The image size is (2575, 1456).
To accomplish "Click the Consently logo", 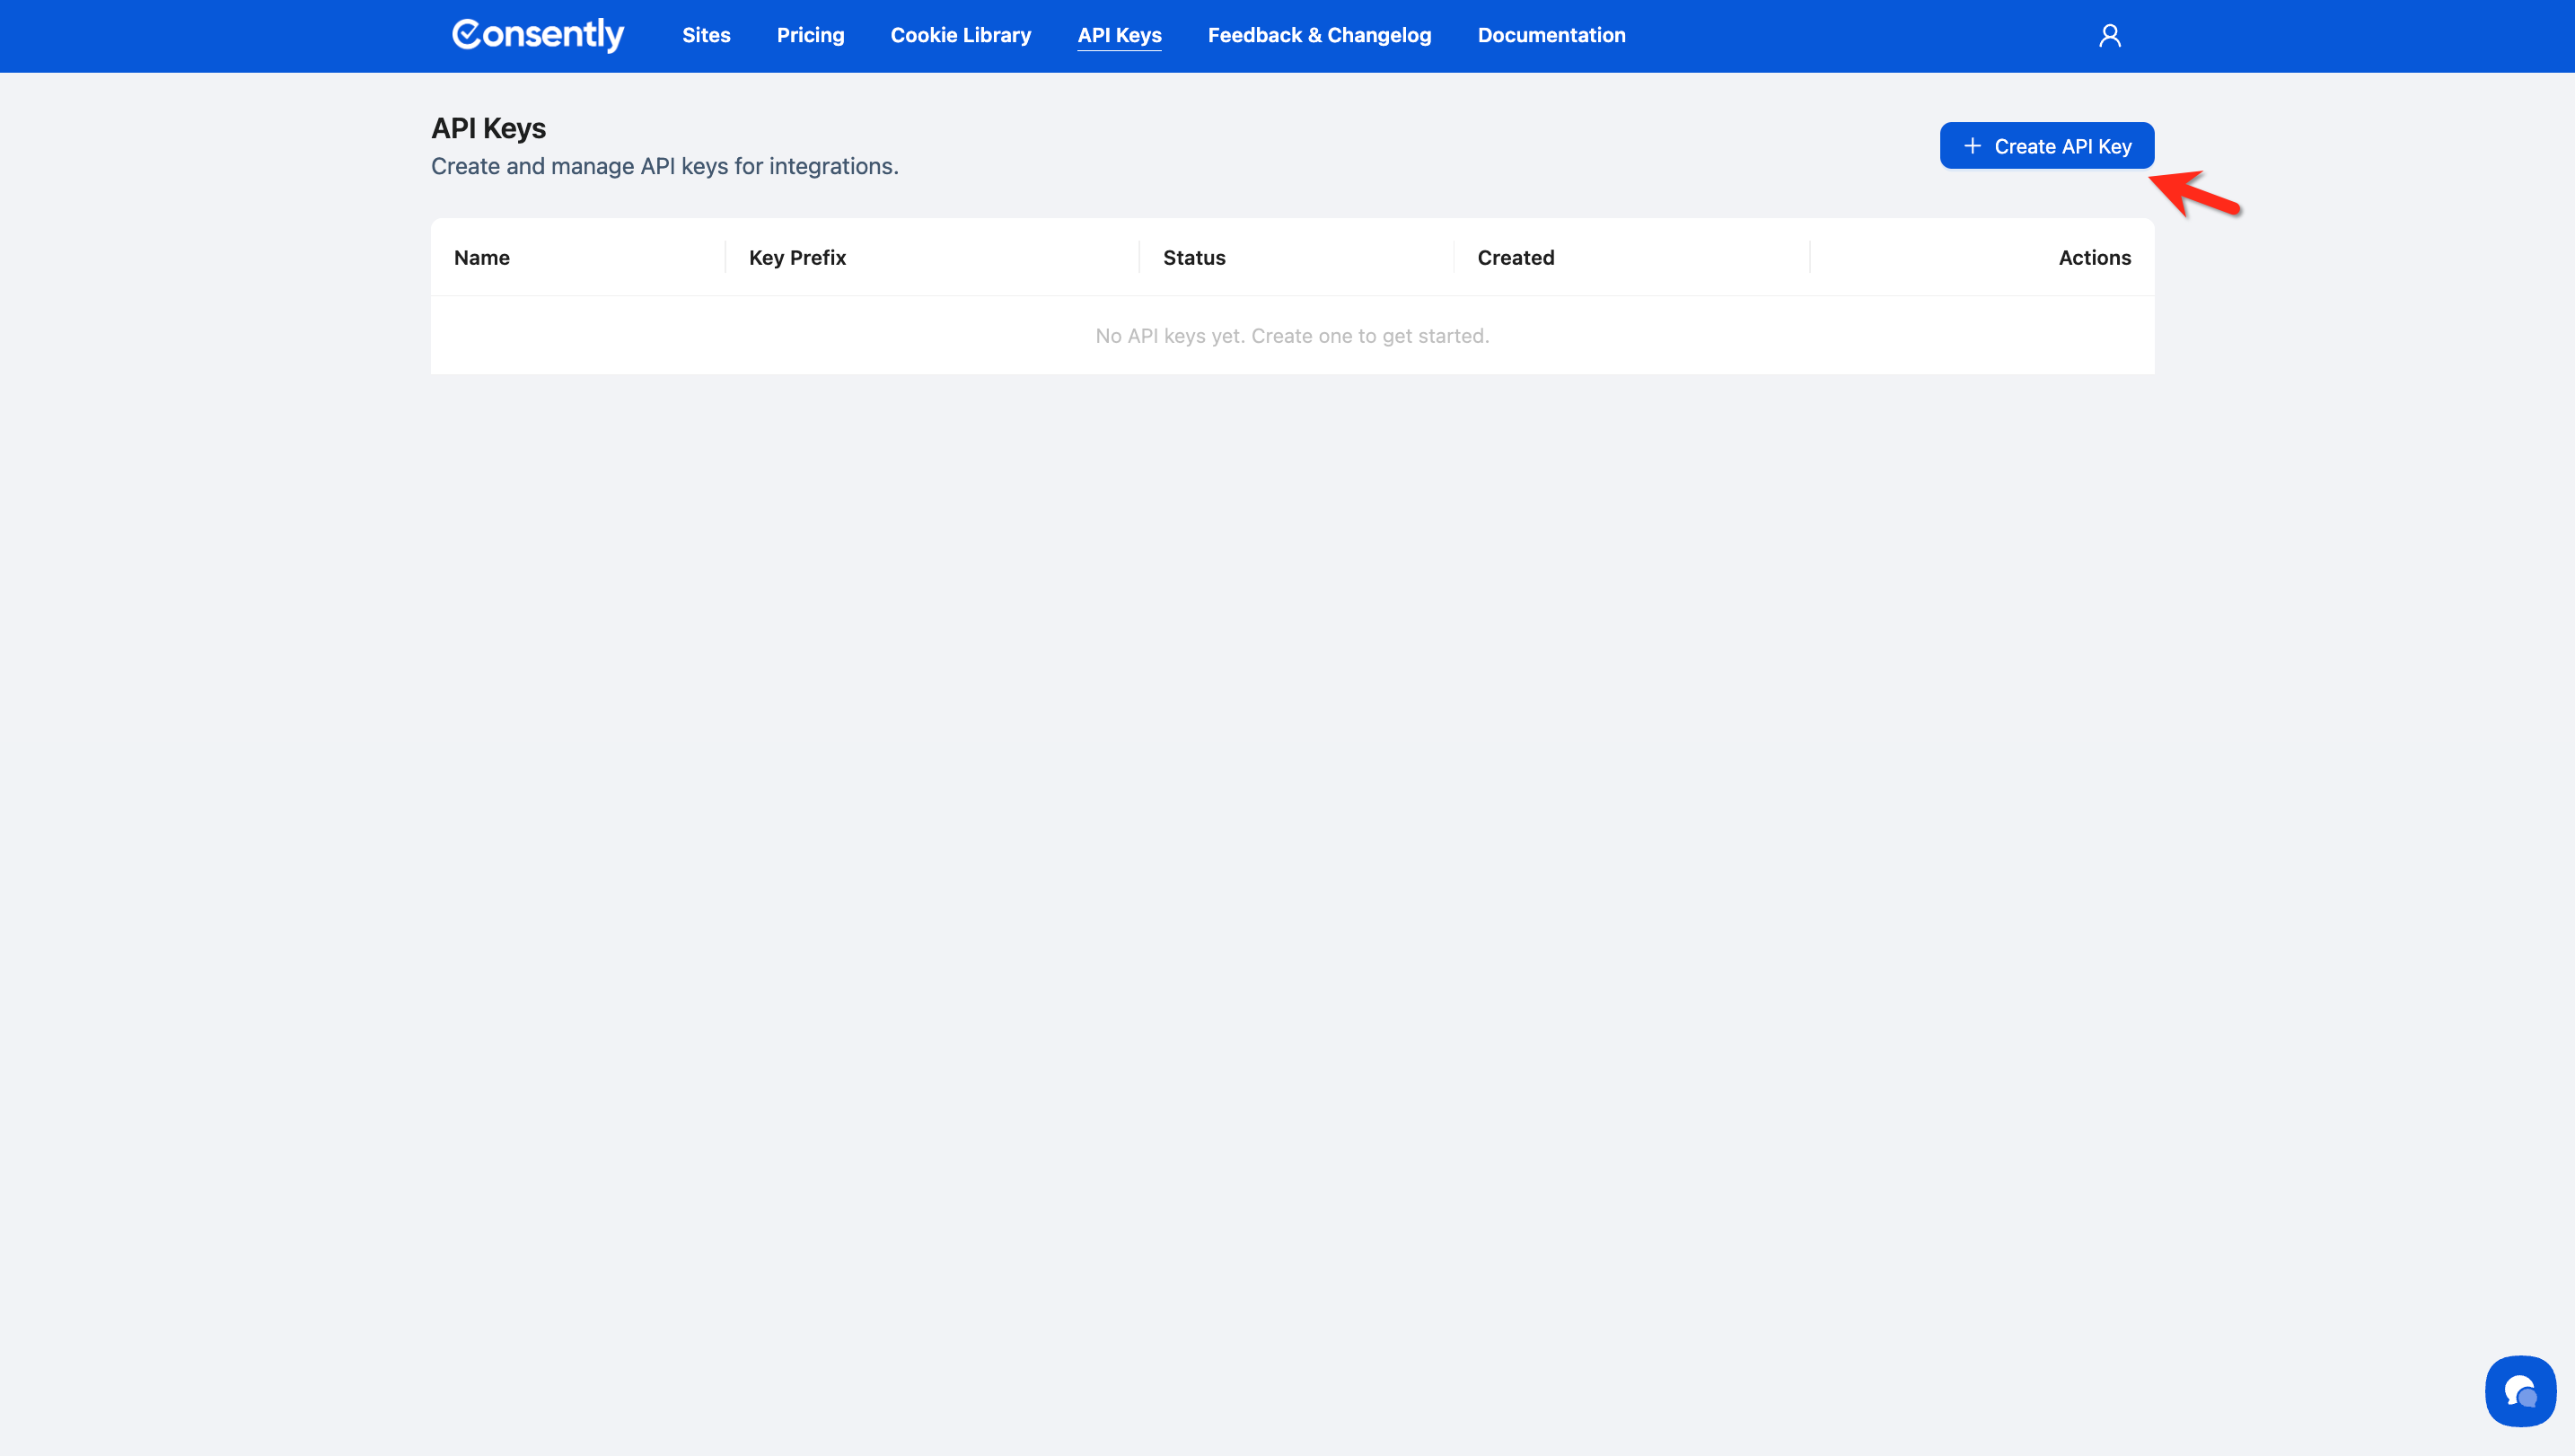I will pyautogui.click(x=538, y=35).
